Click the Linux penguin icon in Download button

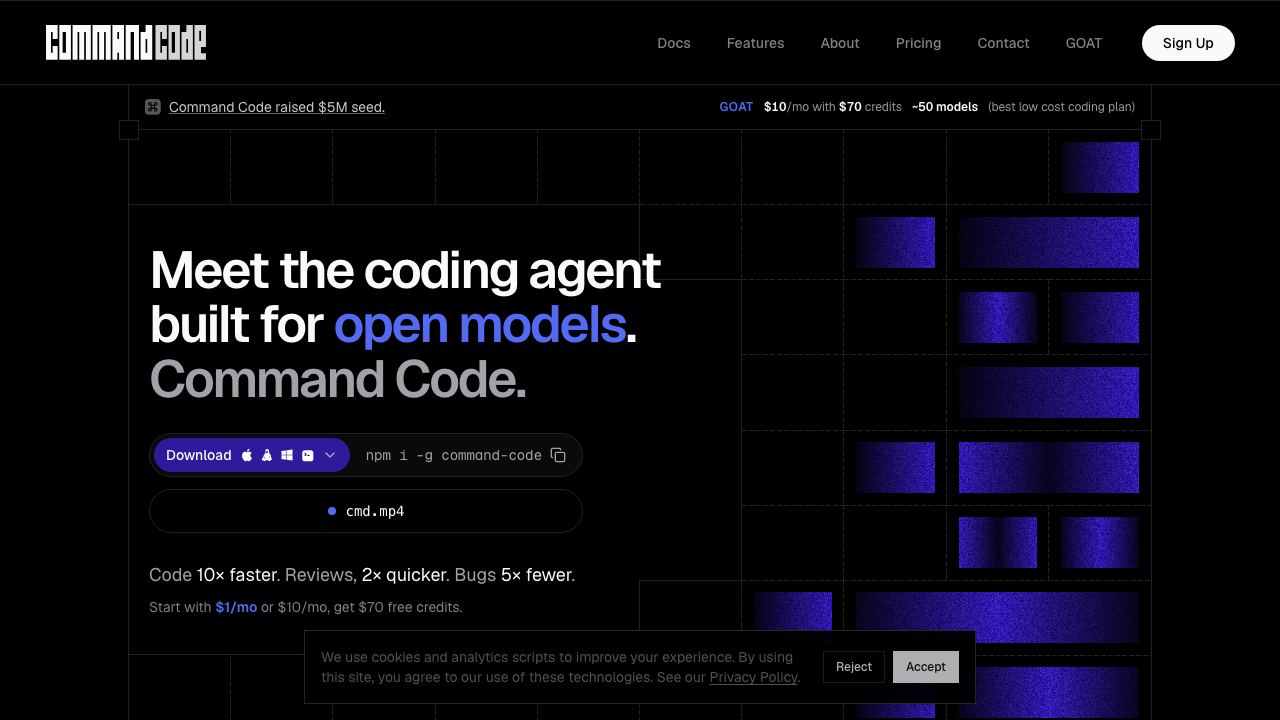click(x=267, y=455)
